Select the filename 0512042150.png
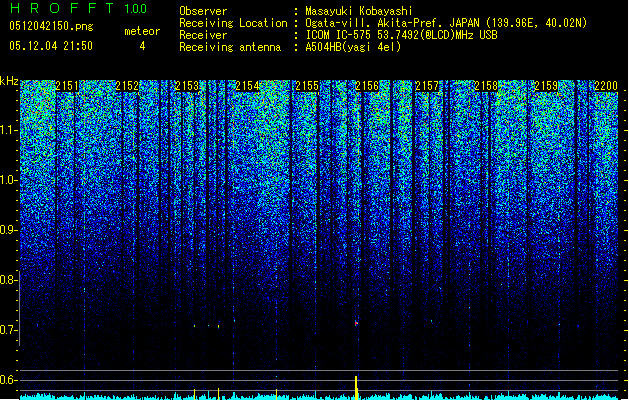Screen dimensions: 629x400 pyautogui.click(x=51, y=26)
